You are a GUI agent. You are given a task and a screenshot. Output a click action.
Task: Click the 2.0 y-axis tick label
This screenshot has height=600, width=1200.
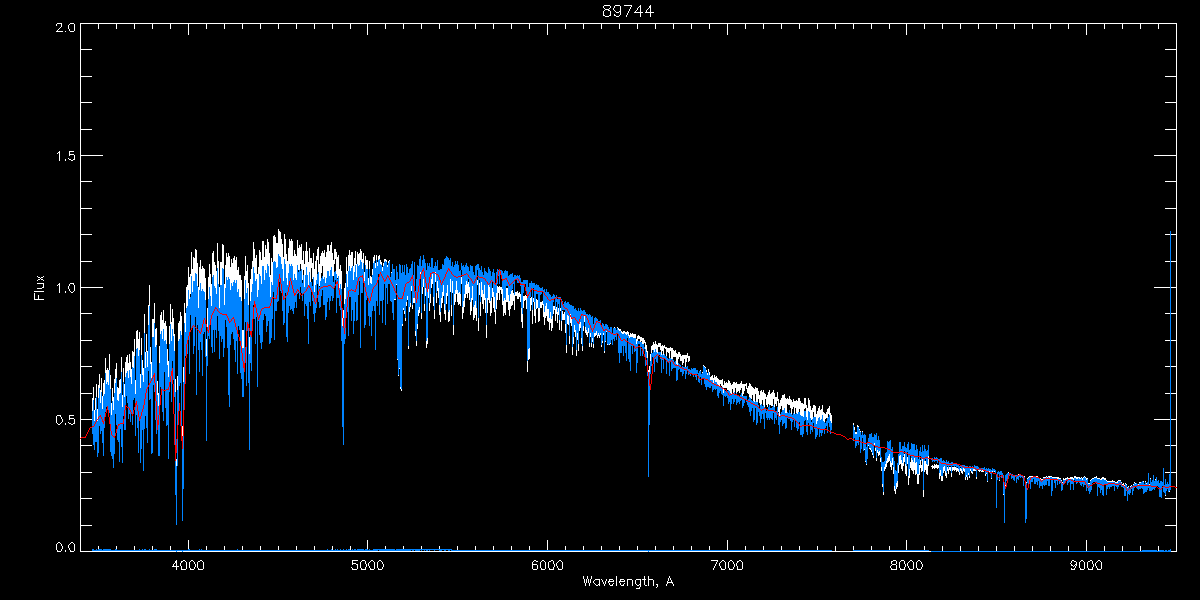pyautogui.click(x=66, y=28)
